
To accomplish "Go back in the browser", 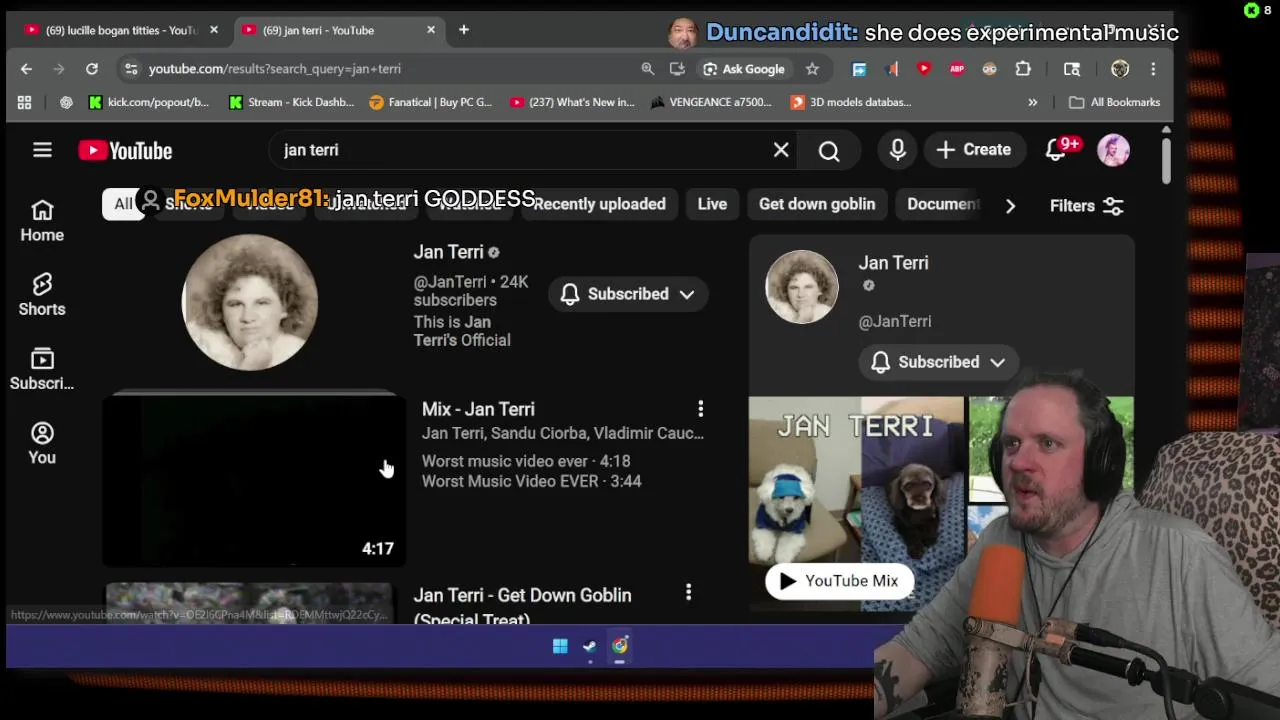I will pyautogui.click(x=26, y=69).
